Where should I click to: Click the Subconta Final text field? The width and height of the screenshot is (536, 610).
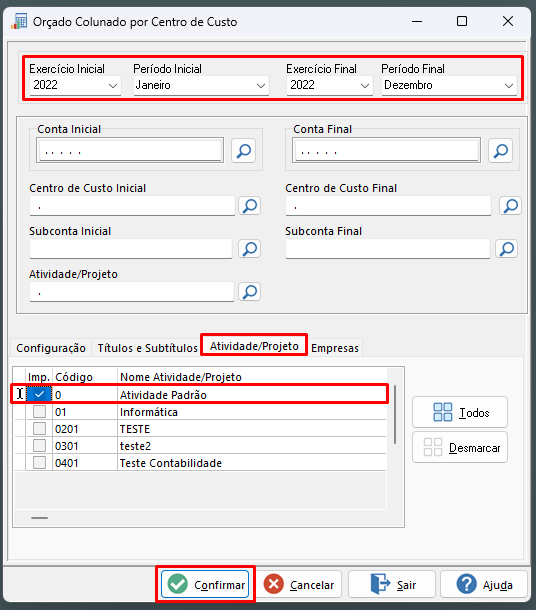[x=387, y=249]
